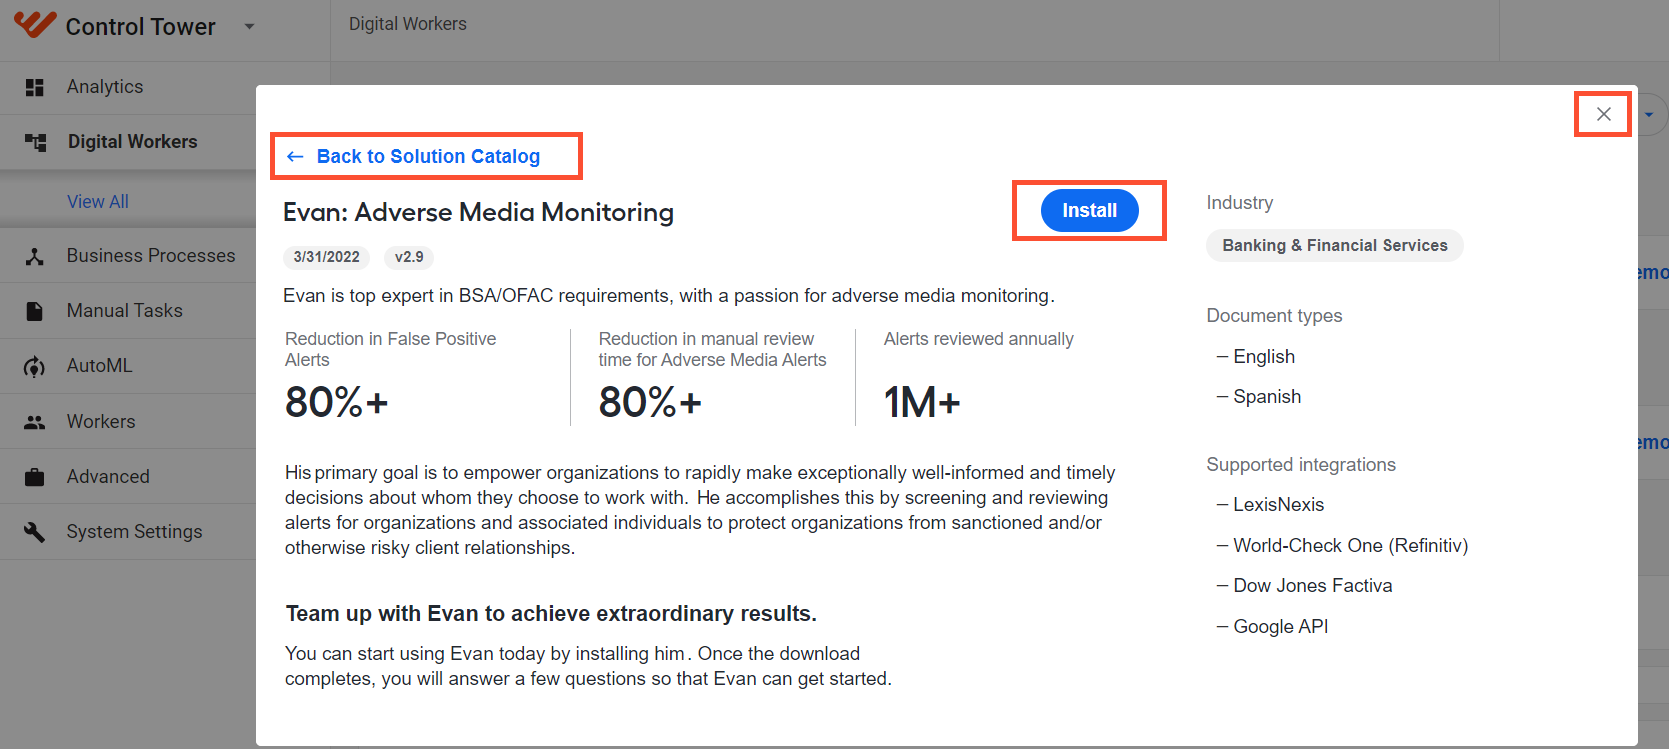Click the Supported integrations heading

[x=1301, y=465]
